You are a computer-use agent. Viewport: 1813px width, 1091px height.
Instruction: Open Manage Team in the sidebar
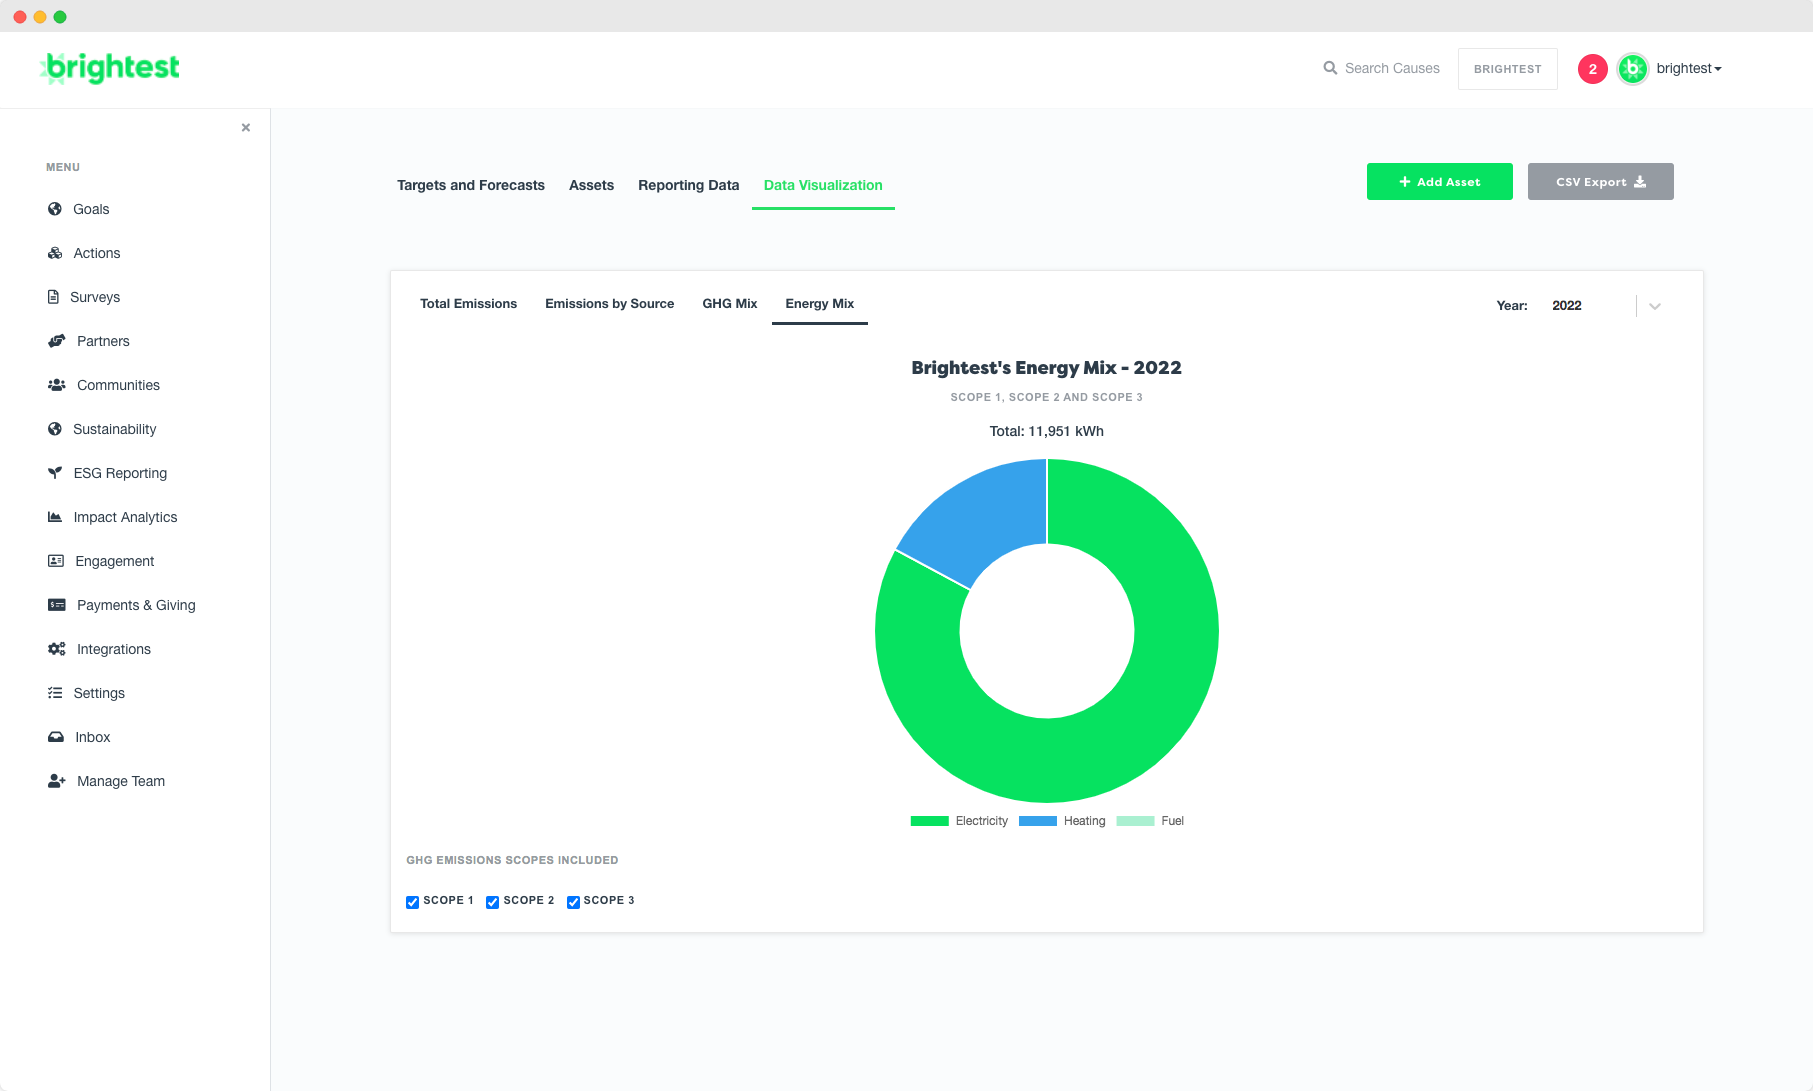121,781
